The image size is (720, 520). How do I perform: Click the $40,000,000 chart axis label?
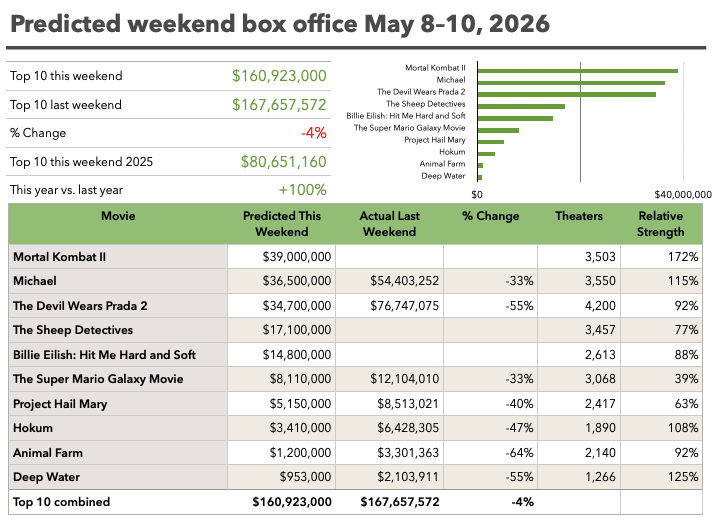[x=683, y=195]
